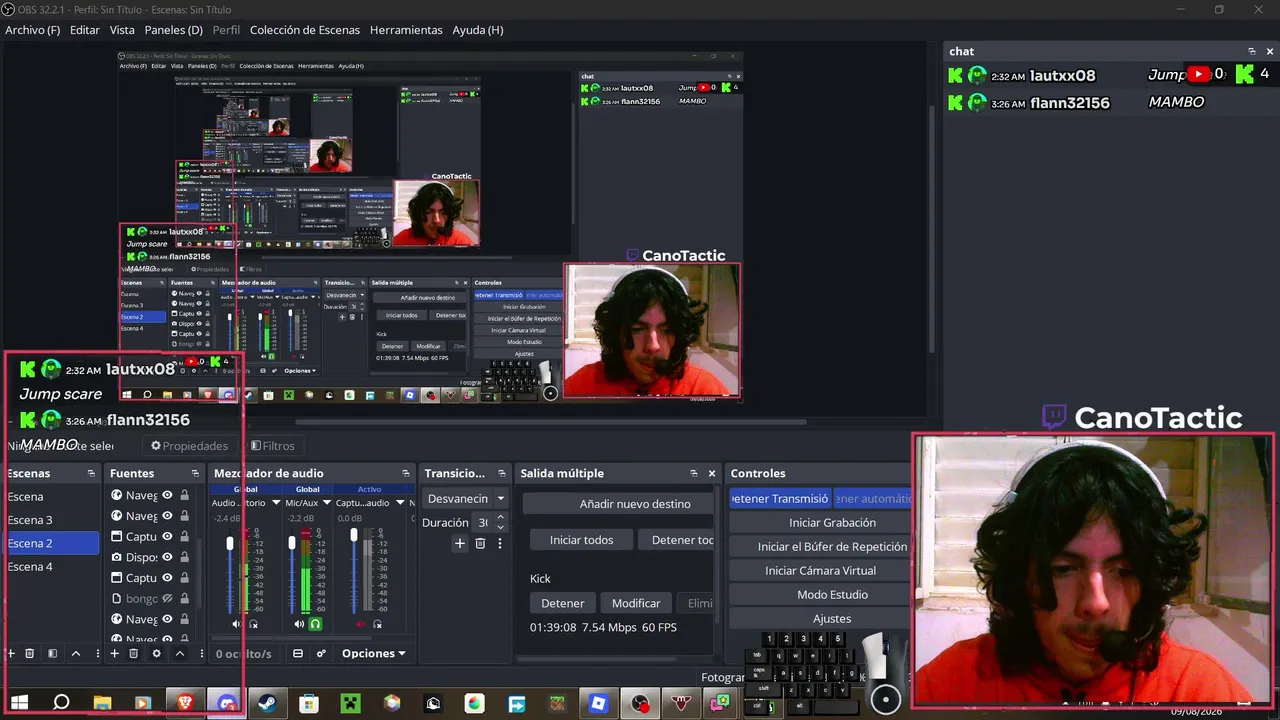Screen dimensions: 1280x720
Task: Open the Archivo menu
Action: tap(32, 30)
